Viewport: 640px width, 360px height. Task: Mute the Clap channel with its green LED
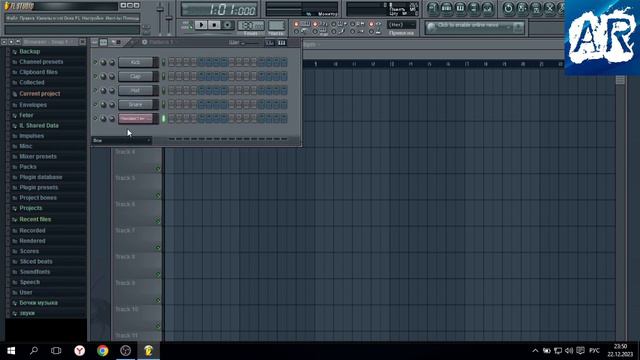pos(96,76)
